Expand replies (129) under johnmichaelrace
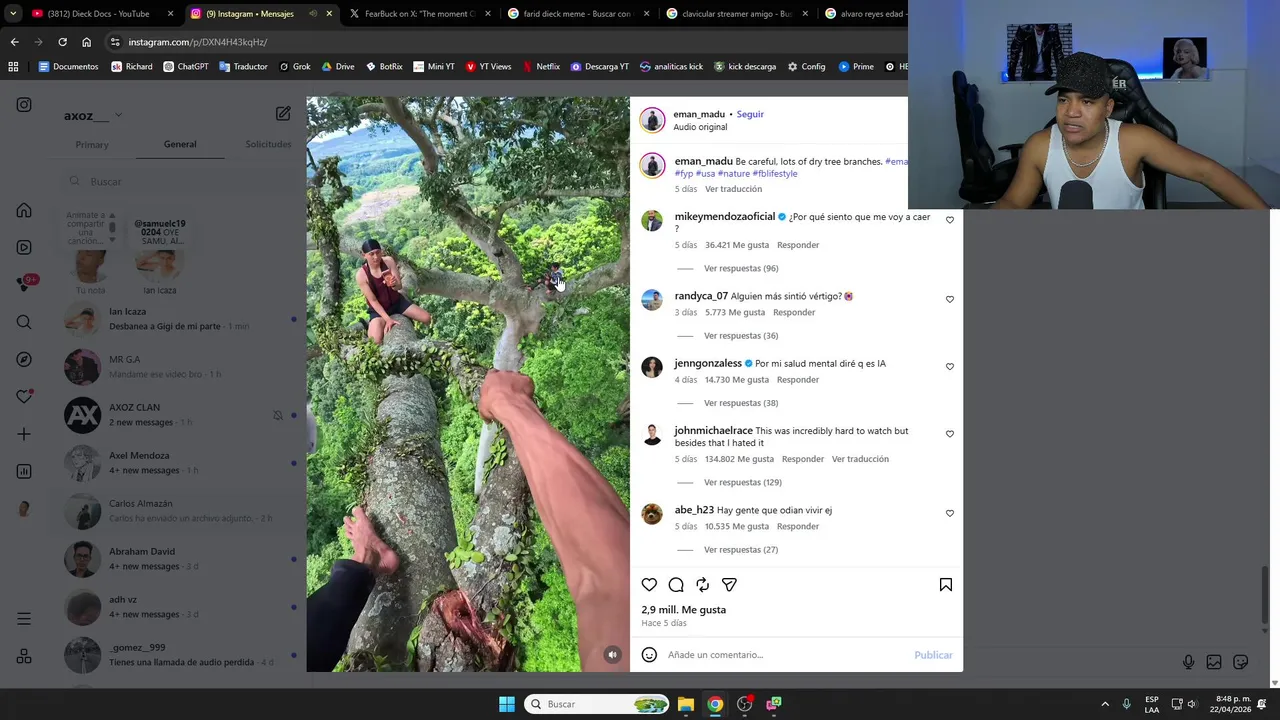1280x720 pixels. coord(743,482)
